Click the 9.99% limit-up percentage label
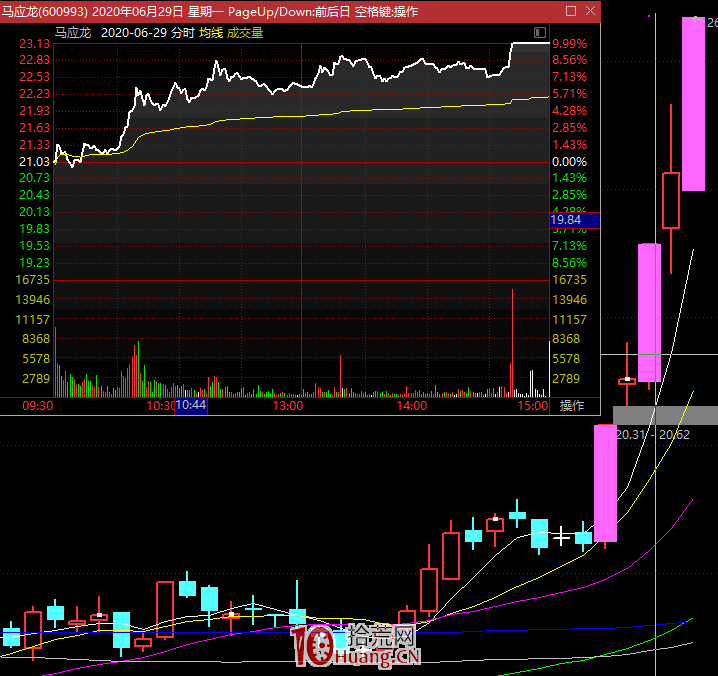 point(569,44)
